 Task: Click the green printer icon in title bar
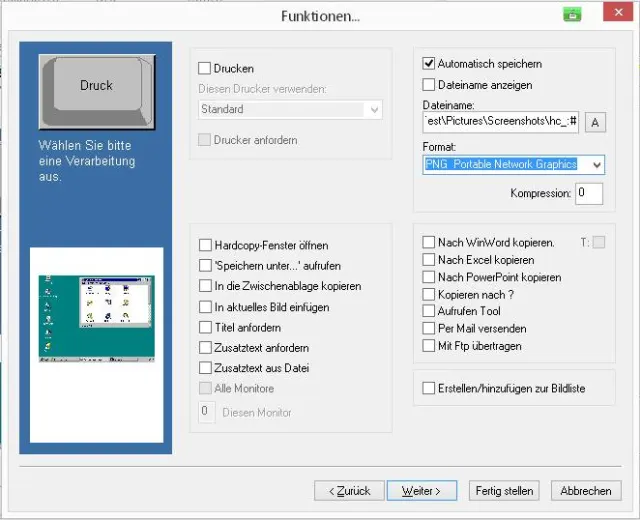[572, 14]
